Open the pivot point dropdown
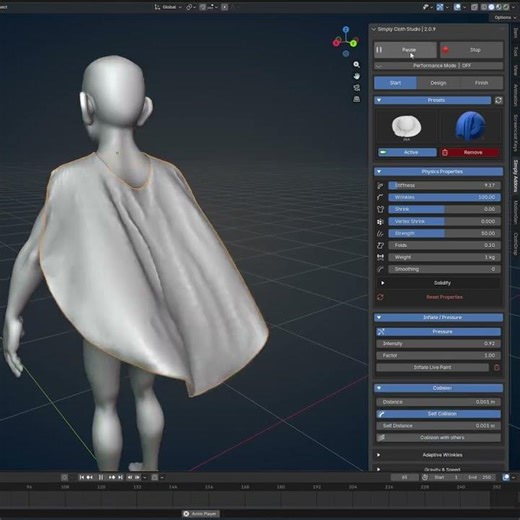The height and width of the screenshot is (520, 520). 191,7
